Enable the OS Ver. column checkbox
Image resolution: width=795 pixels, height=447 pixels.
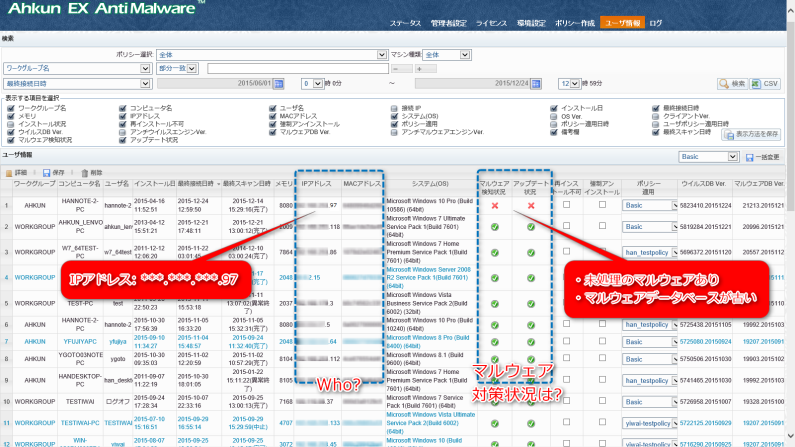point(554,116)
